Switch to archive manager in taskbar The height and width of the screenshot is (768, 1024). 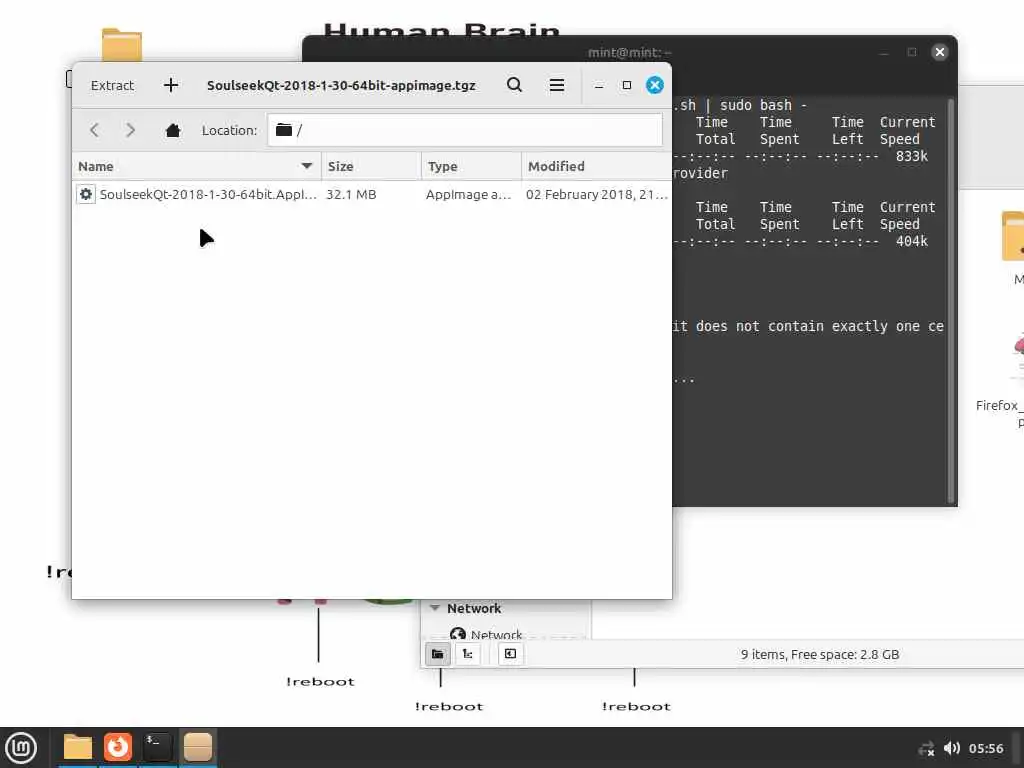(197, 747)
